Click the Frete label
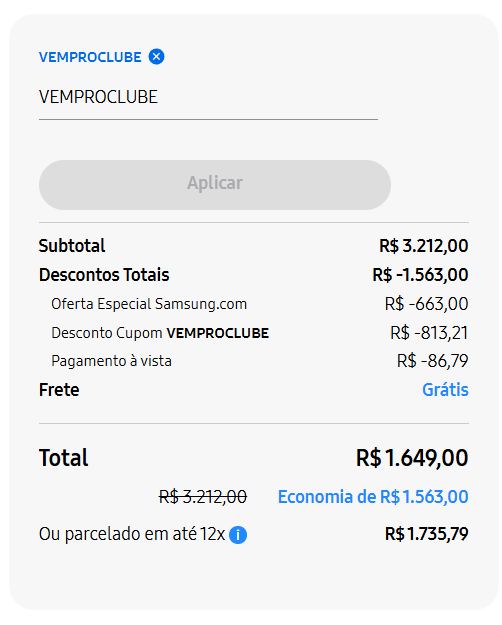This screenshot has width=502, height=625. tap(59, 390)
